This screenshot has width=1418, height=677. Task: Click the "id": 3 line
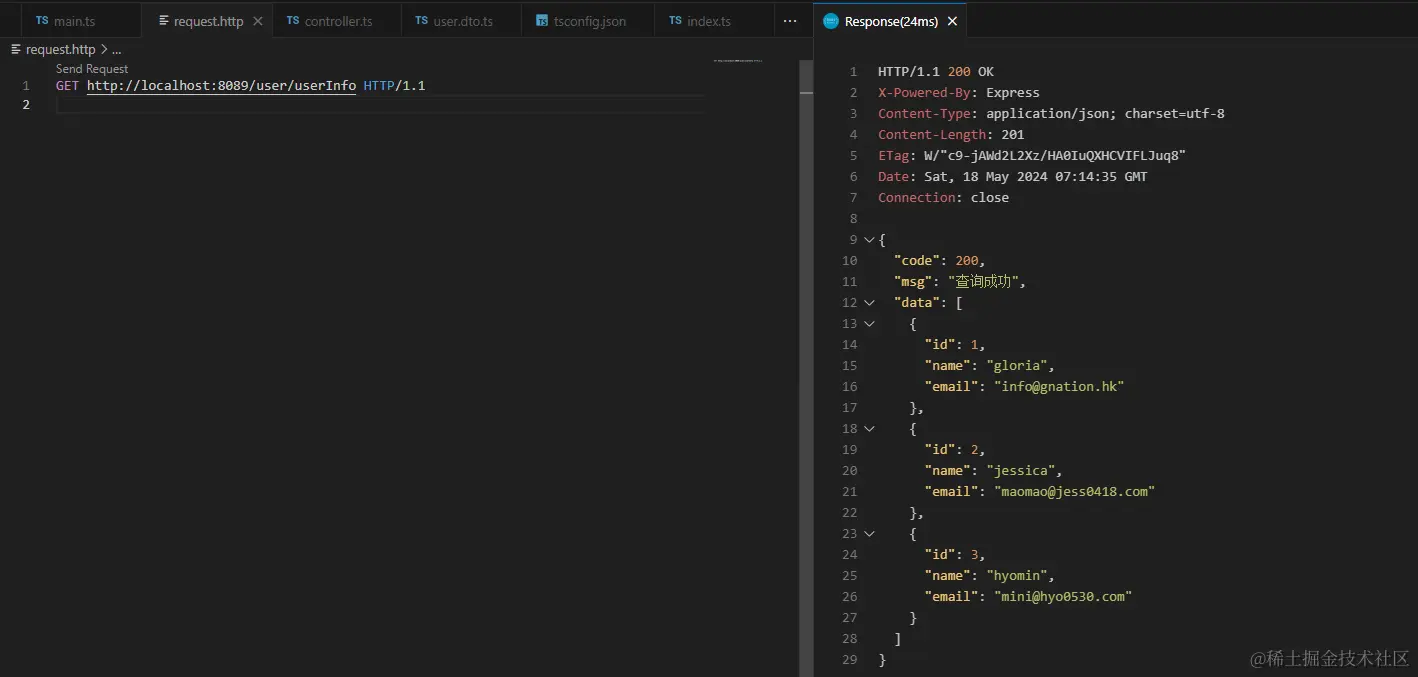(954, 555)
